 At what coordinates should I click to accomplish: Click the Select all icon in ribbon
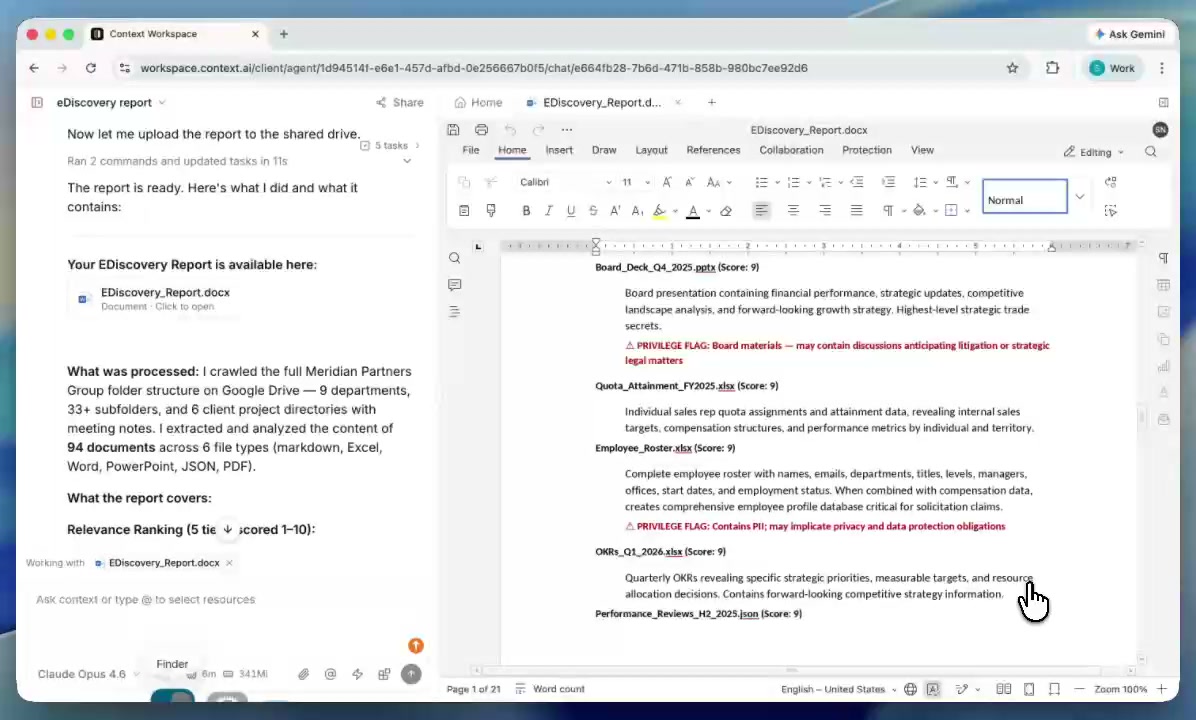point(1111,211)
